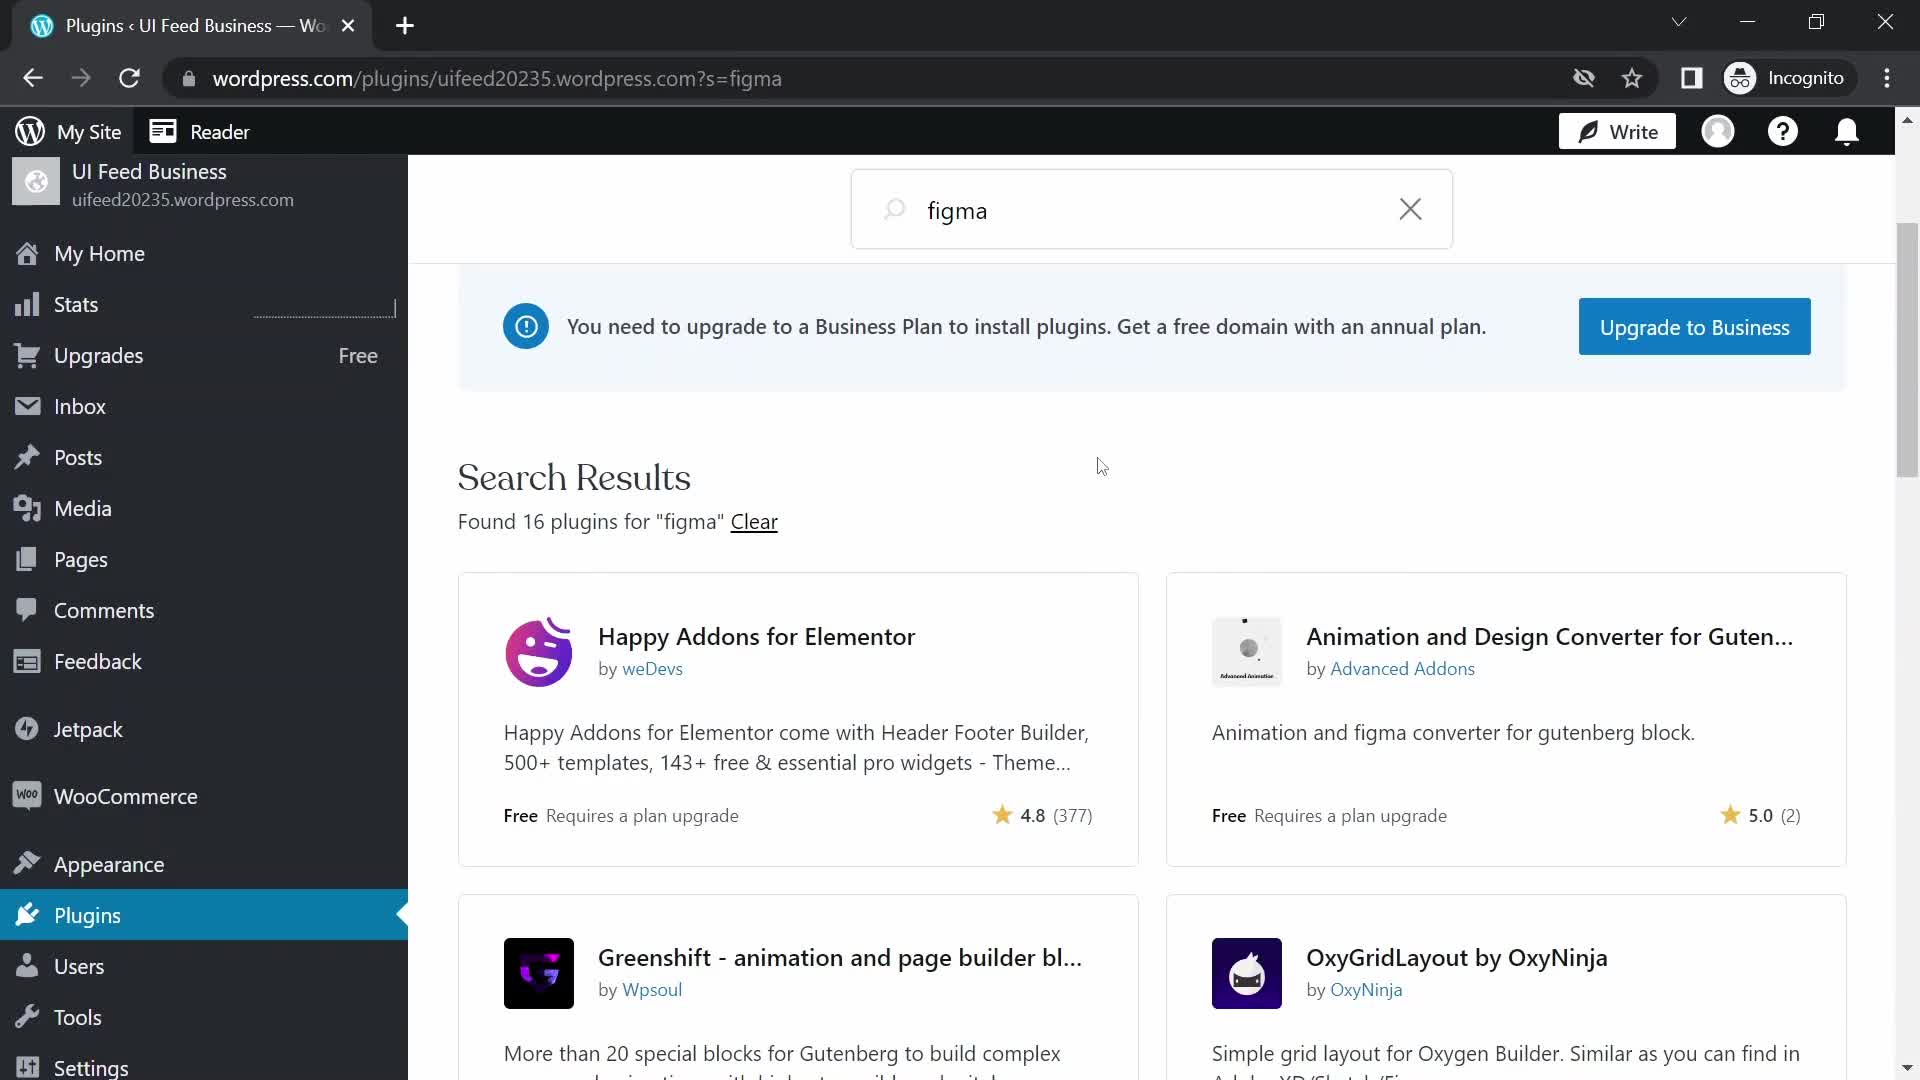The height and width of the screenshot is (1080, 1920).
Task: Click the browser back arrow
Action: [33, 78]
